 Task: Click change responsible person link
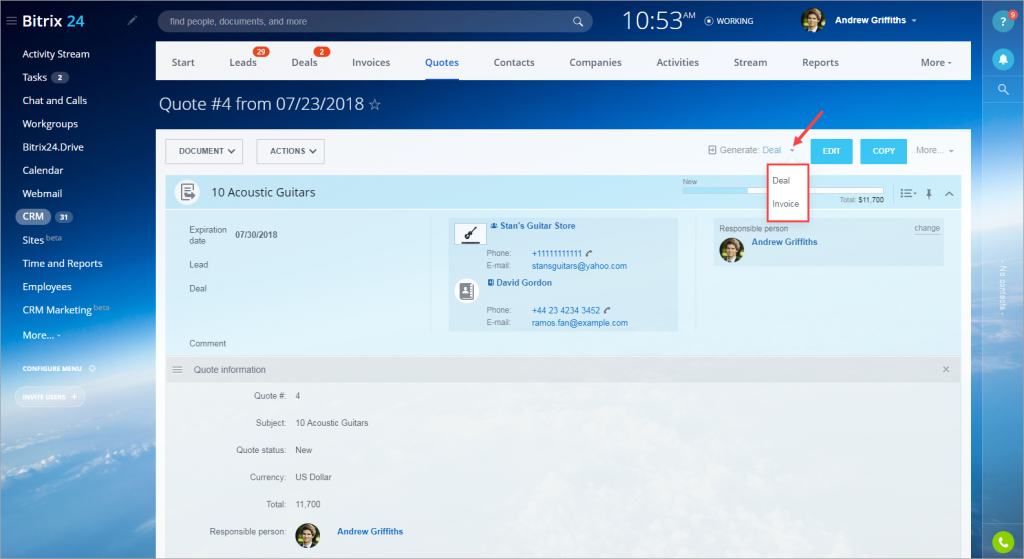click(x=927, y=229)
